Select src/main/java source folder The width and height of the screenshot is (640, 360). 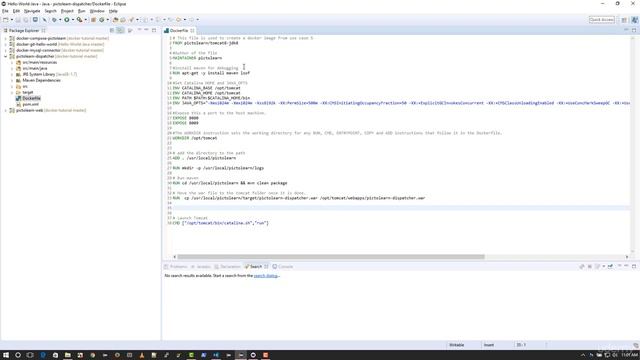35,69
